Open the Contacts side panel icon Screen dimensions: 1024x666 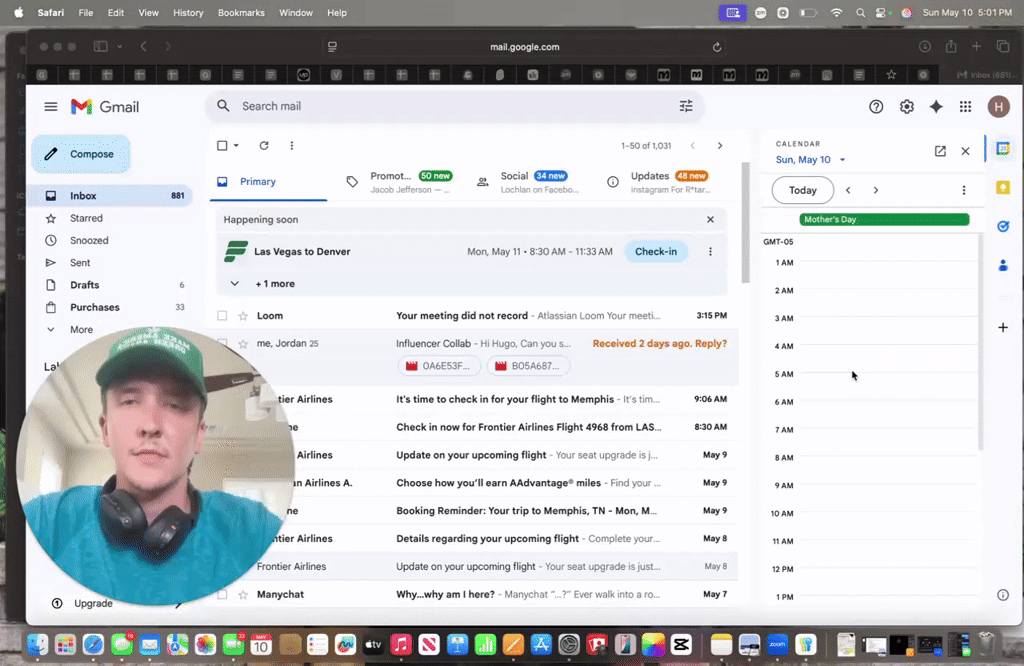tap(1002, 265)
